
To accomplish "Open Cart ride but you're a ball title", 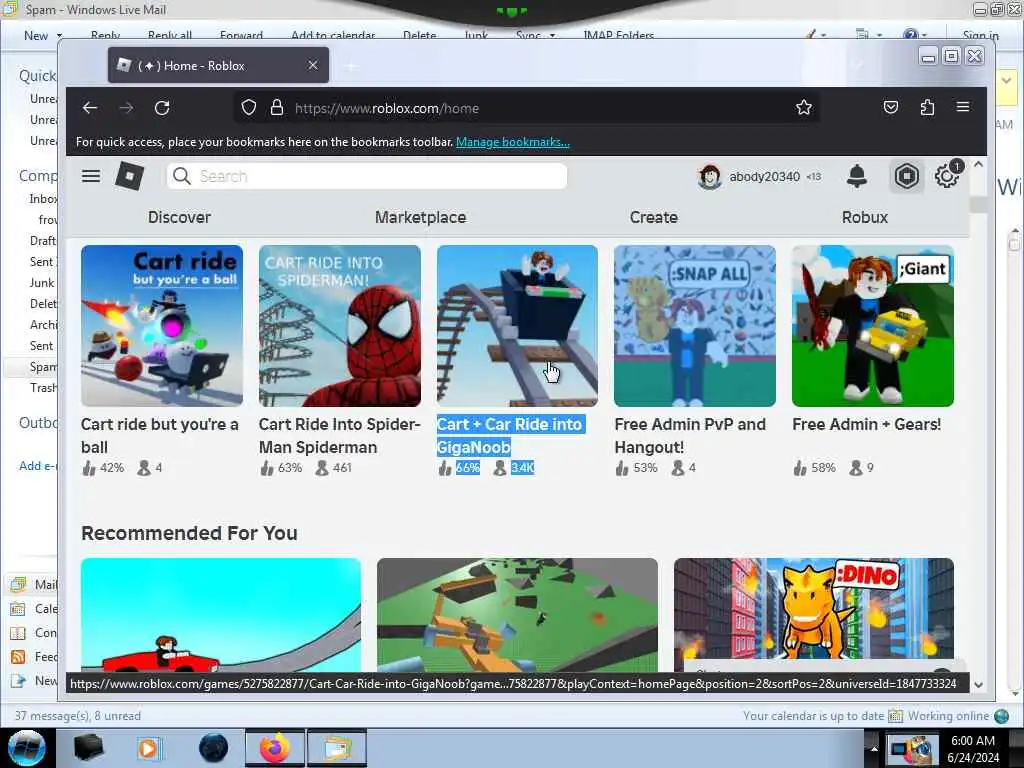I will point(160,436).
